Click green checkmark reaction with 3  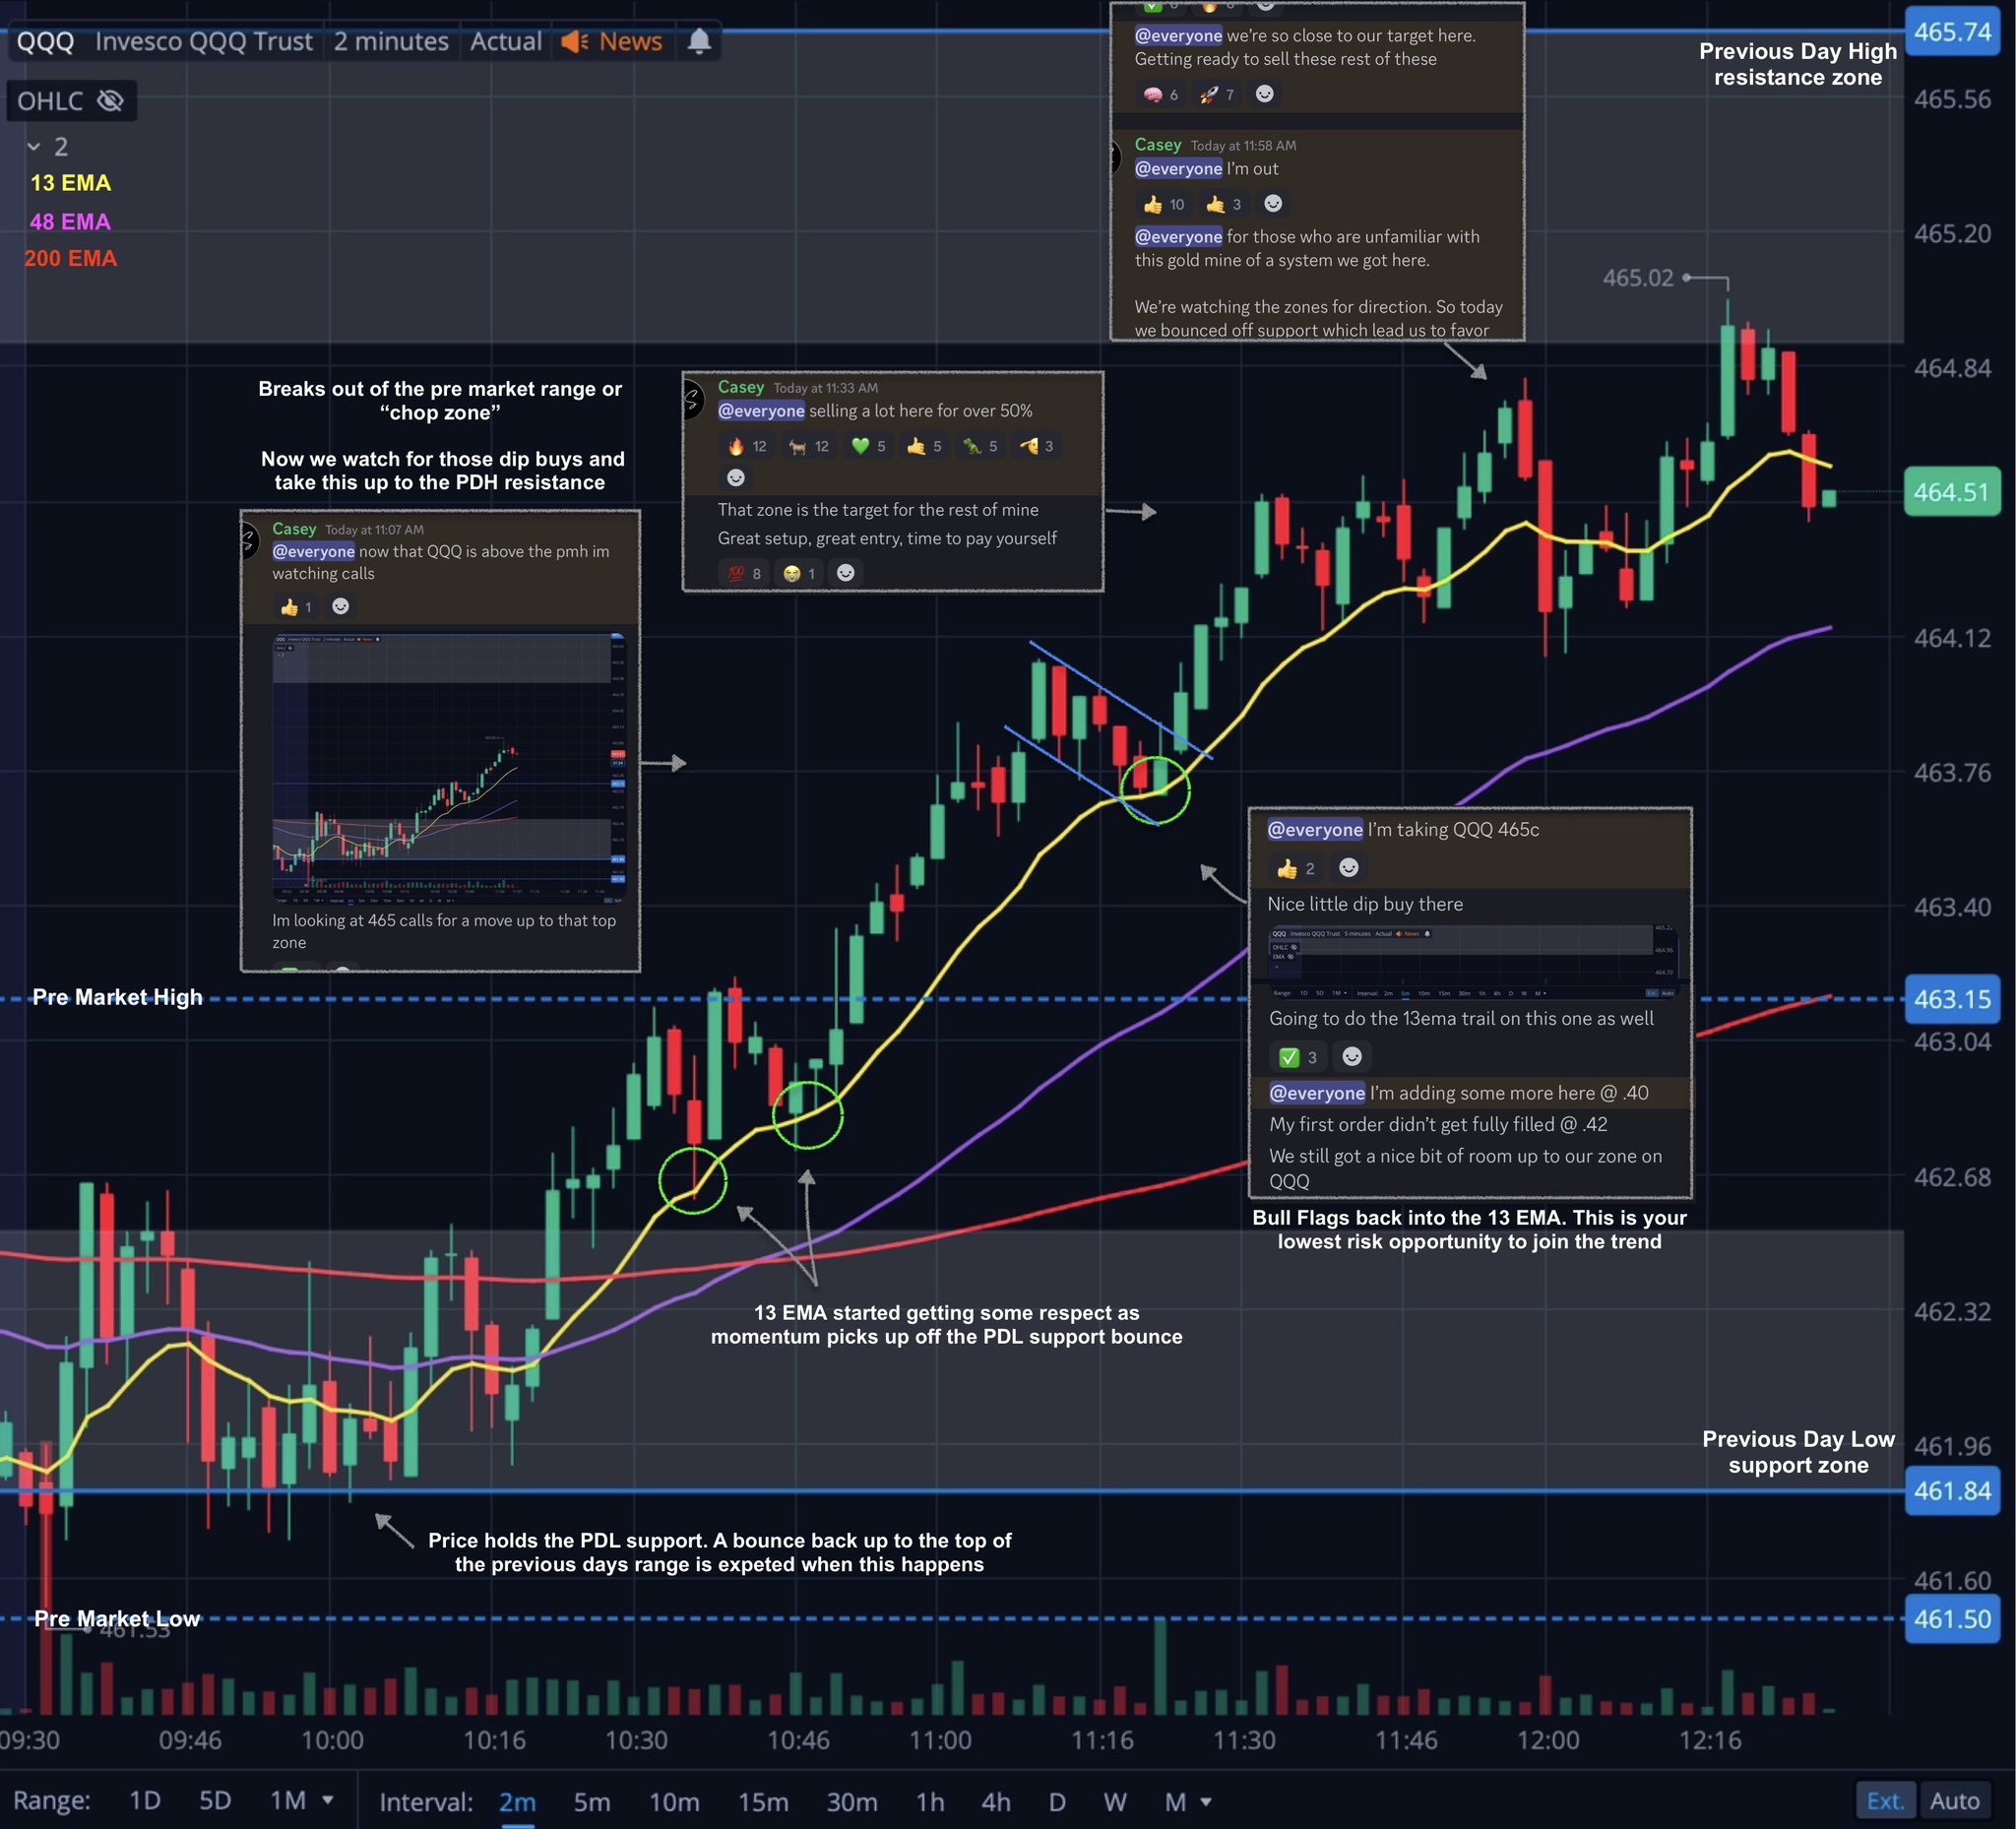(1298, 1057)
